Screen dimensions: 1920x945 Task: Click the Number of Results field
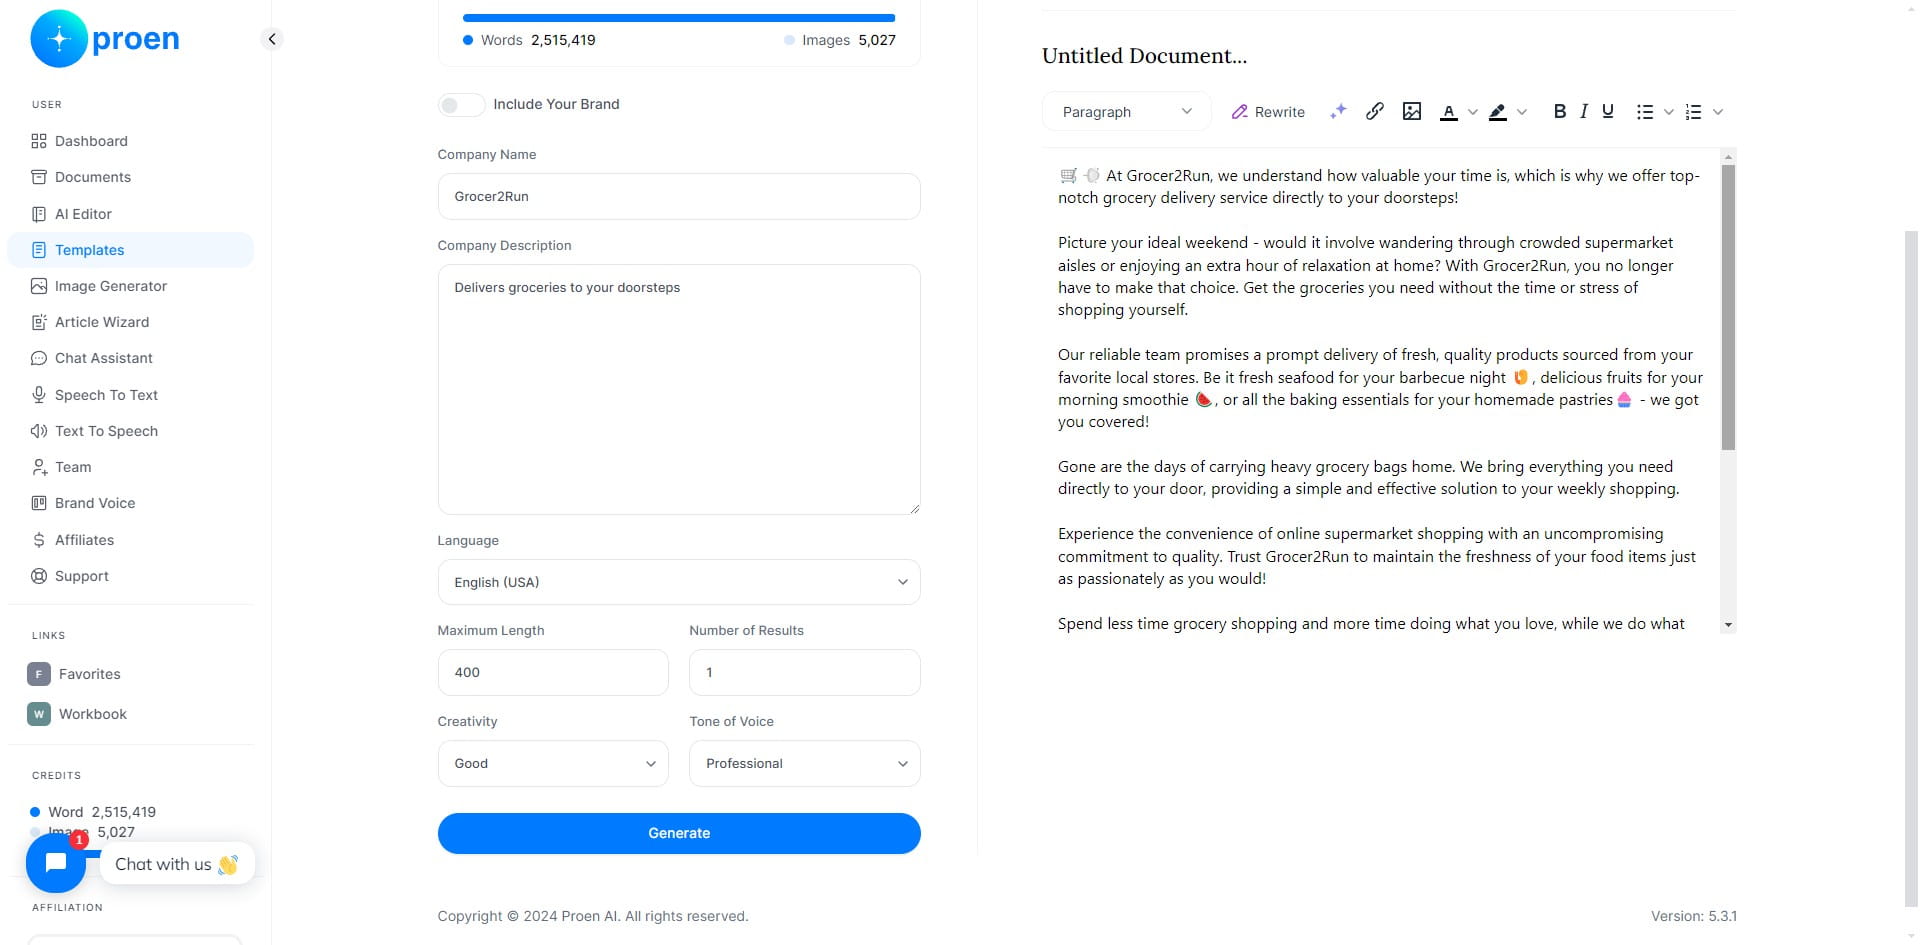tap(805, 672)
